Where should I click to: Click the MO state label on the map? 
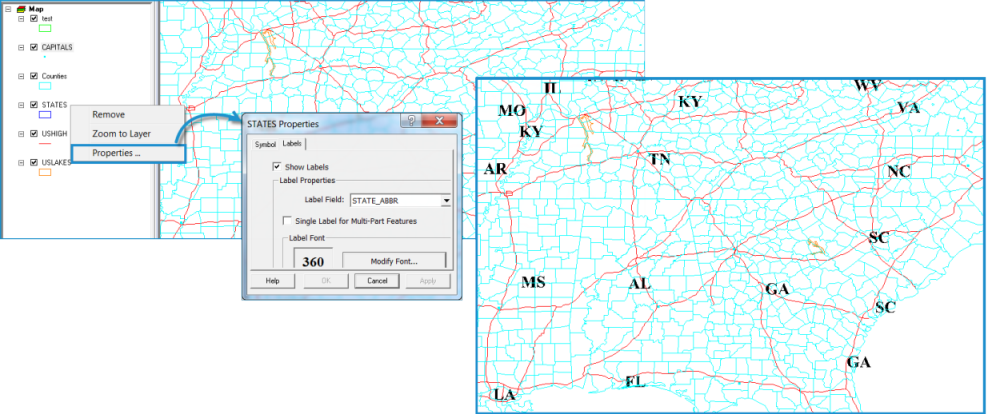point(512,111)
